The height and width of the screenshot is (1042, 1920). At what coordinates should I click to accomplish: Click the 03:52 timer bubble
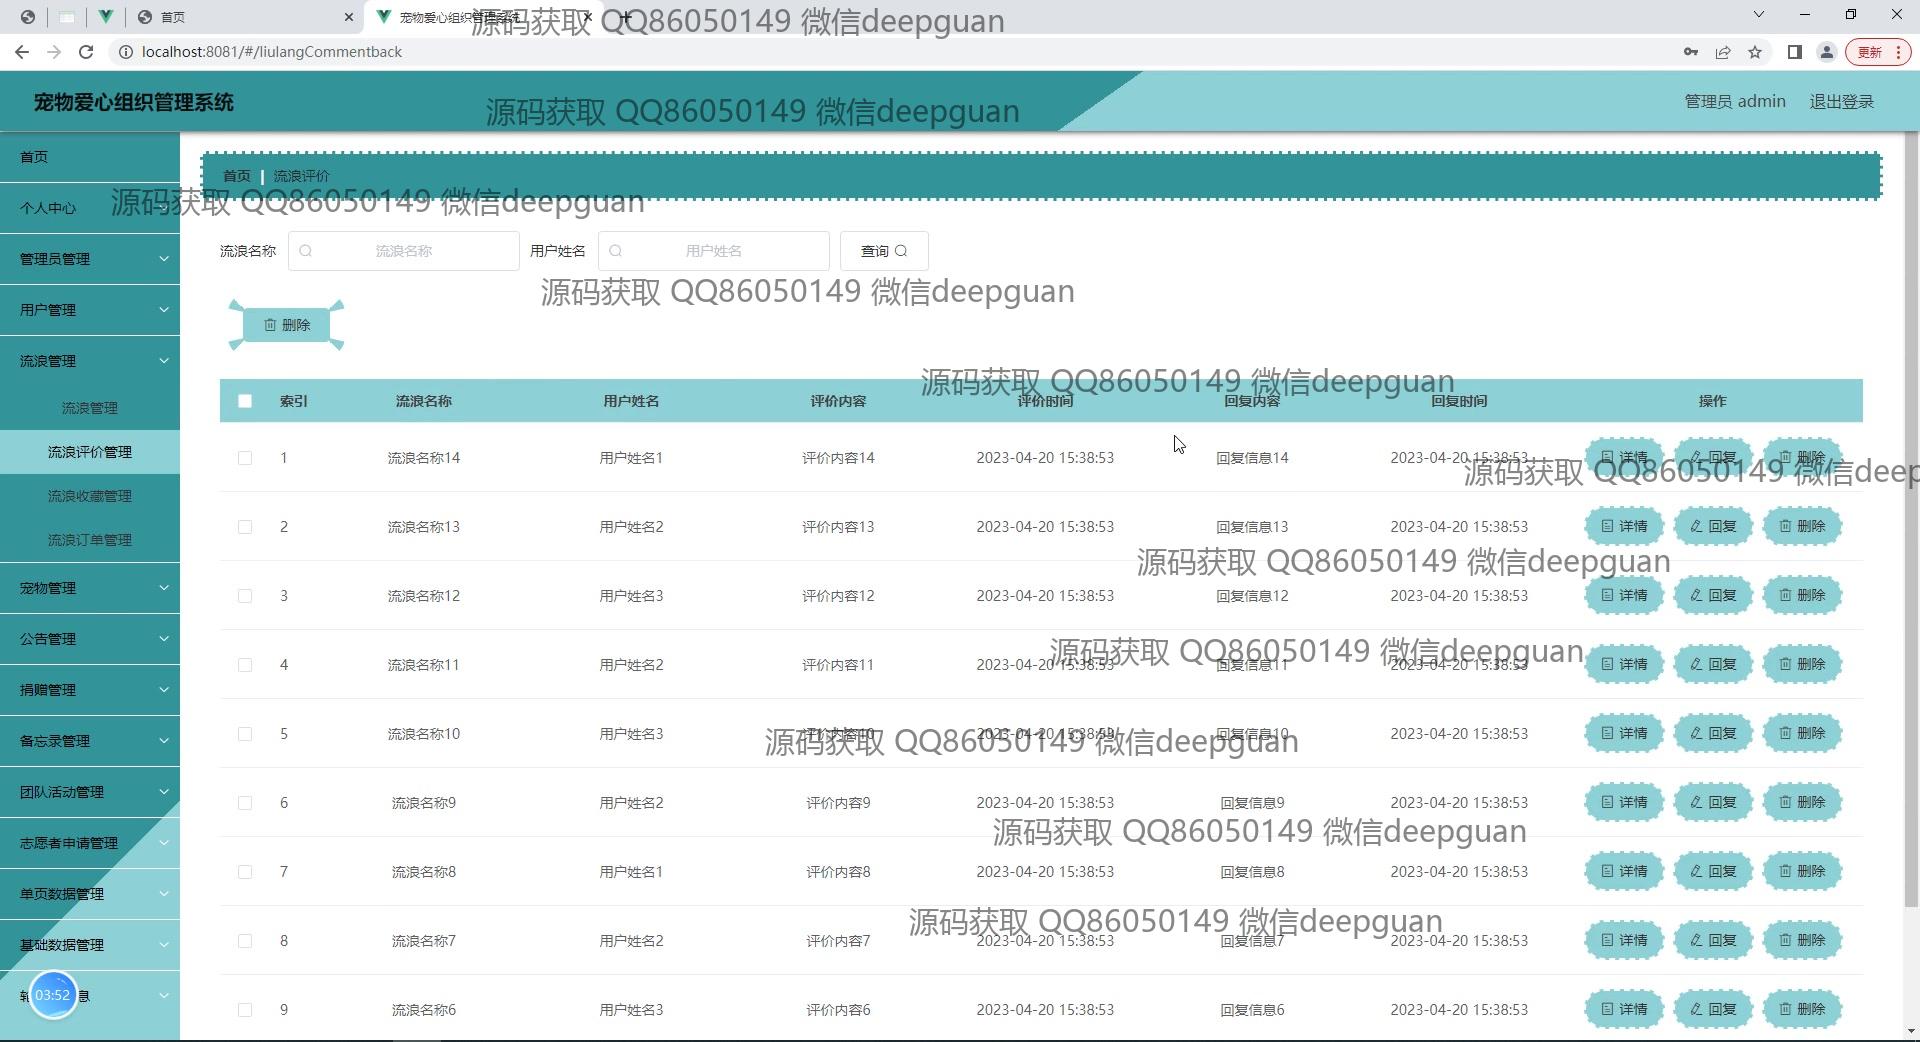pyautogui.click(x=53, y=995)
